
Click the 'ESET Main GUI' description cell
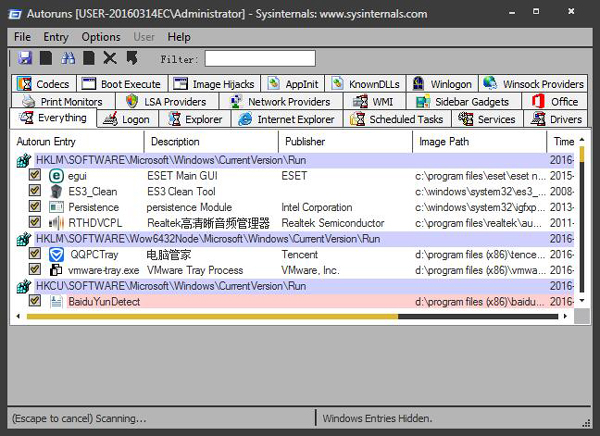(182, 176)
